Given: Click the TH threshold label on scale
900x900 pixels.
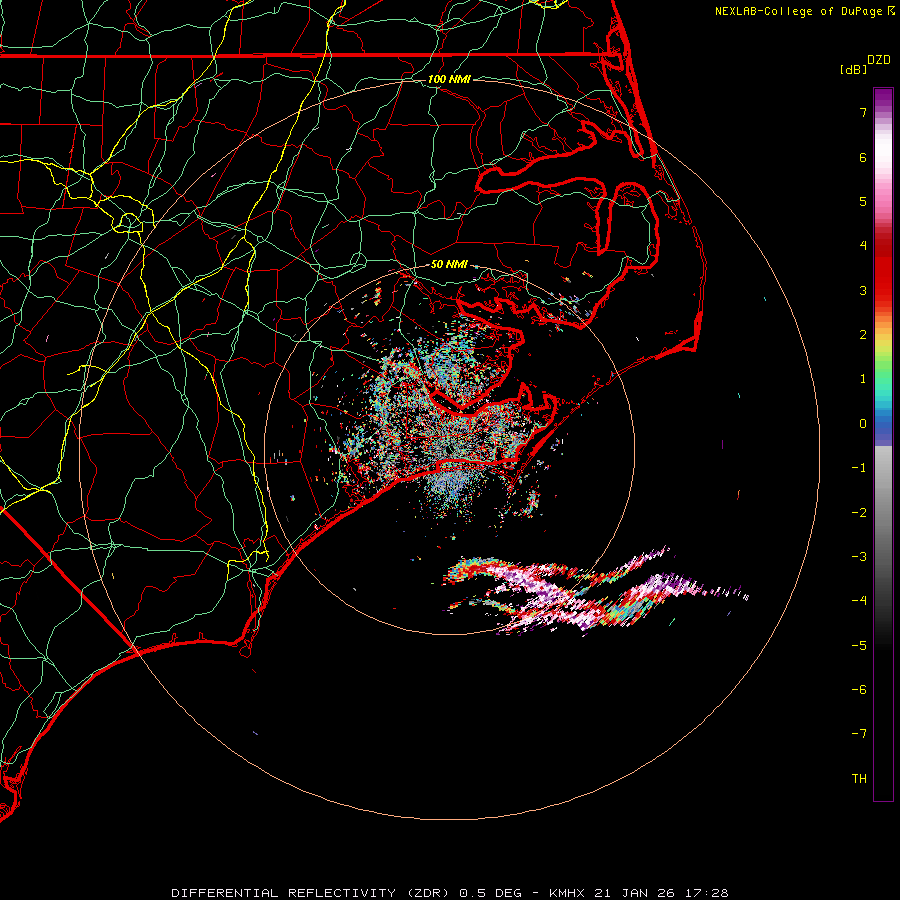Looking at the screenshot, I should (x=859, y=779).
